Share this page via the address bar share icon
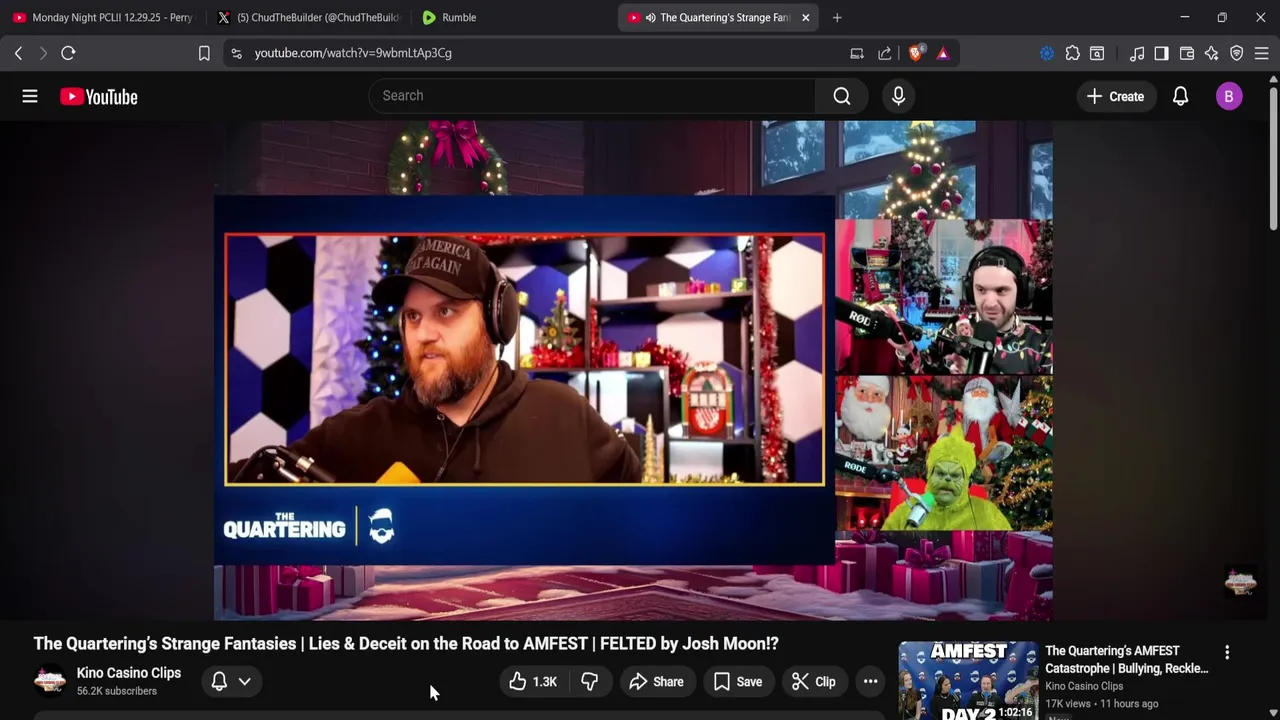Viewport: 1280px width, 720px height. (x=885, y=53)
